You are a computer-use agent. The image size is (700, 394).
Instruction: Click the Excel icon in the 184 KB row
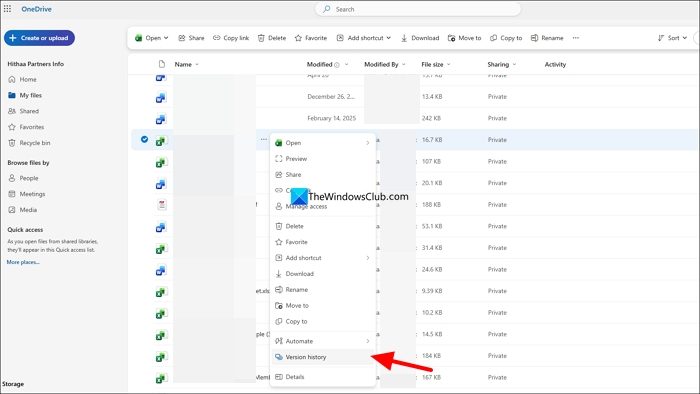161,357
